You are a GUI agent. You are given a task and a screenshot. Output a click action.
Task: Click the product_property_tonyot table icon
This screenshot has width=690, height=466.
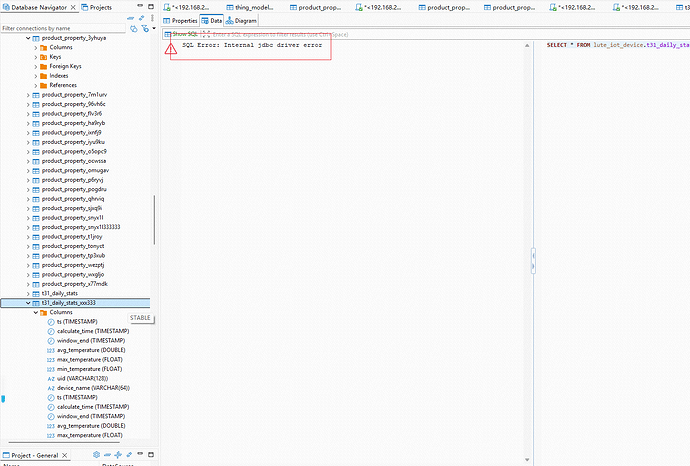pyautogui.click(x=36, y=246)
